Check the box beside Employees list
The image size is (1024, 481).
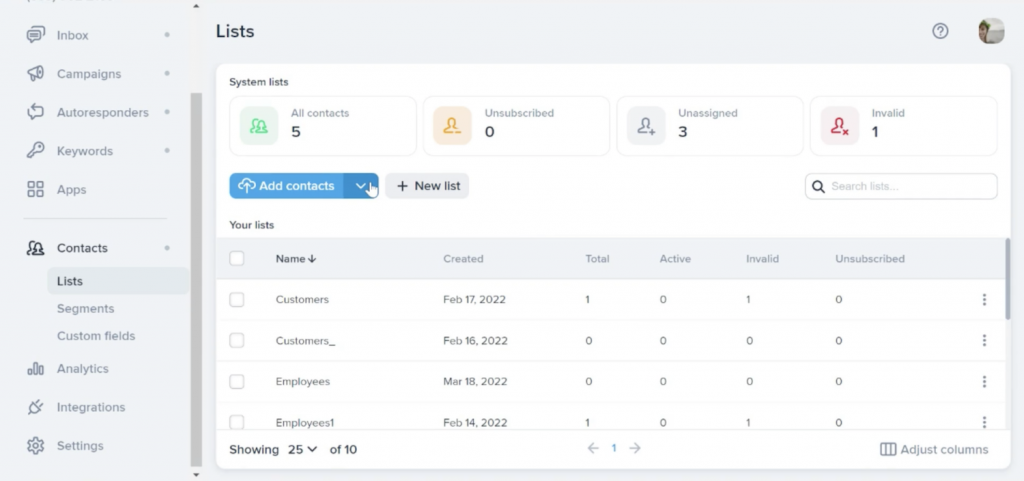(237, 382)
